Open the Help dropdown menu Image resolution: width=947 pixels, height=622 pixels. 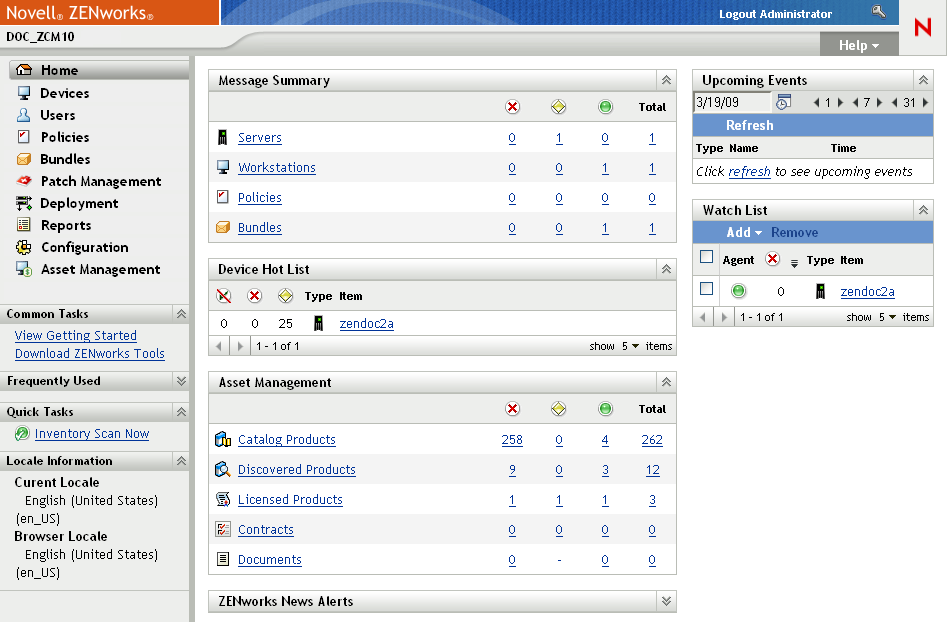click(x=859, y=45)
